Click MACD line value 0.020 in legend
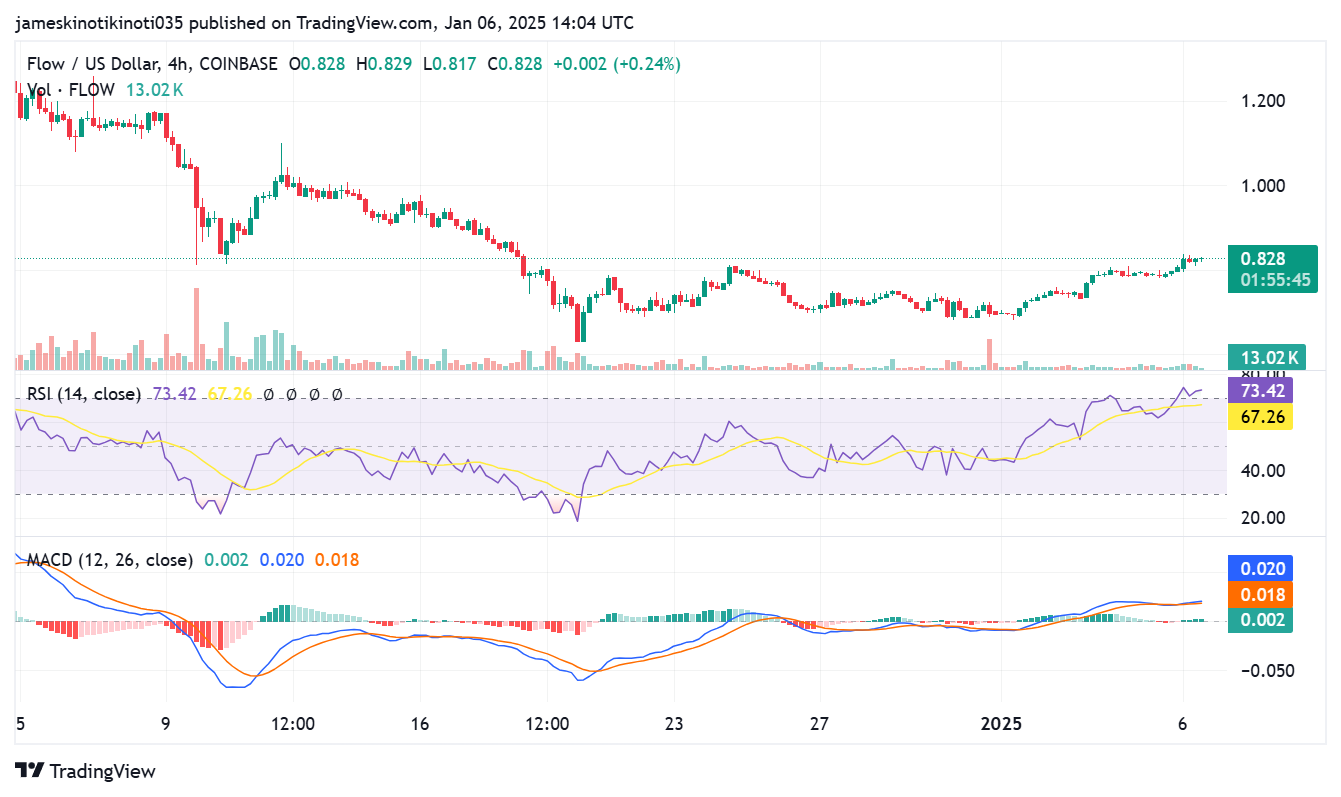This screenshot has width=1341, height=797. click(x=281, y=560)
